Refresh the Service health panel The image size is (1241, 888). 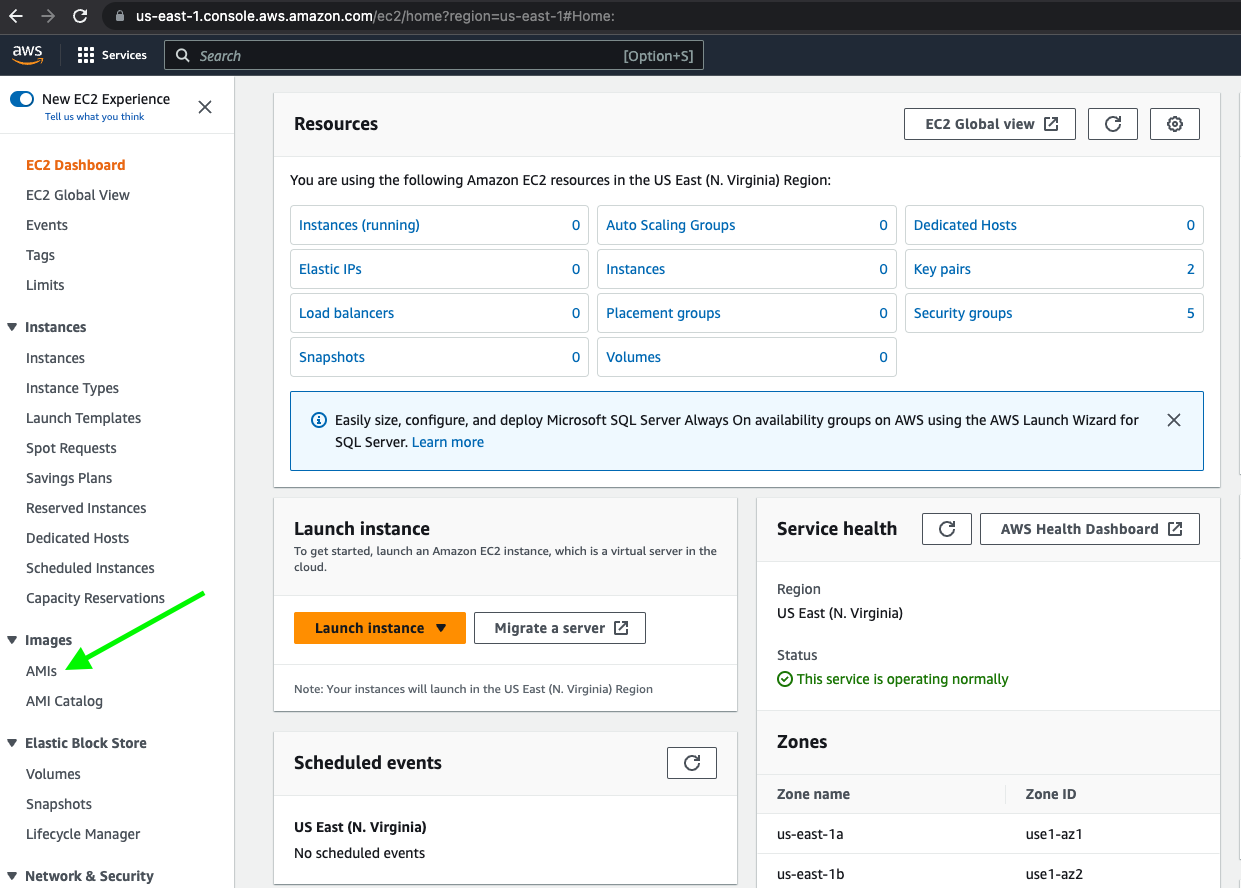tap(946, 529)
